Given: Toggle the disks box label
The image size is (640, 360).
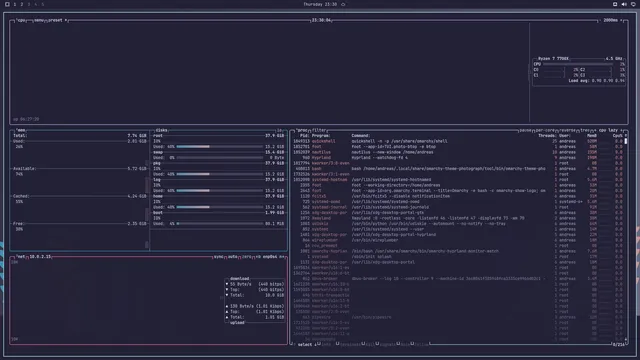Looking at the screenshot, I should point(161,130).
